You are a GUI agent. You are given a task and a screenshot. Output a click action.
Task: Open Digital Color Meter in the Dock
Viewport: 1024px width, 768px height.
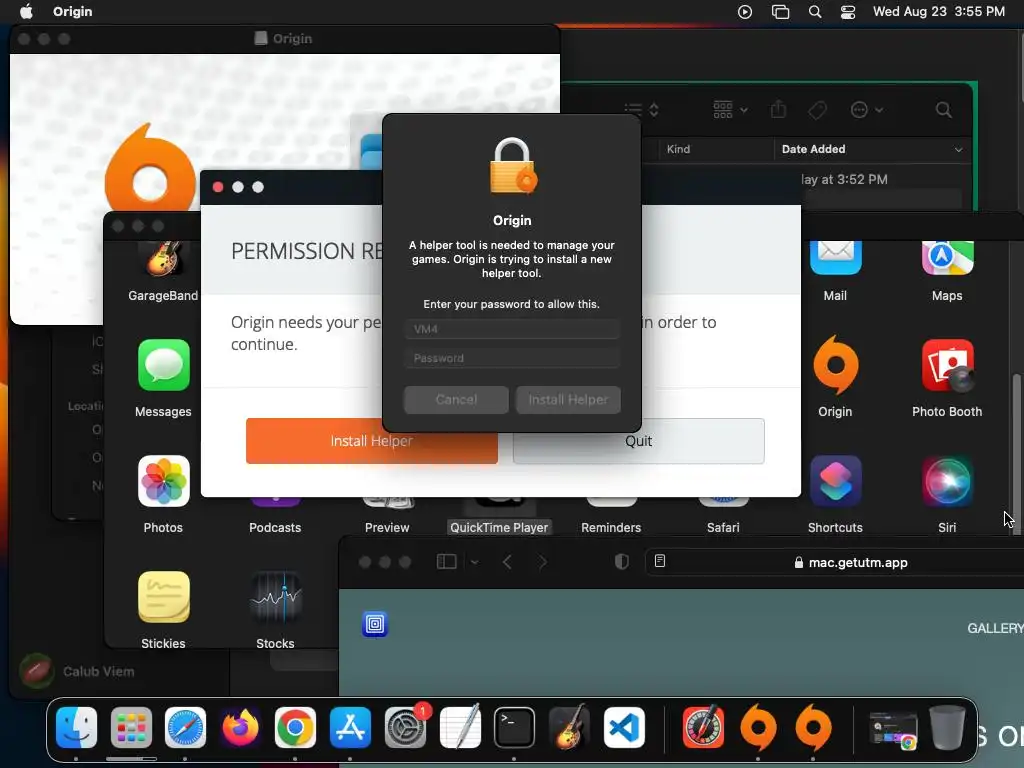[703, 728]
